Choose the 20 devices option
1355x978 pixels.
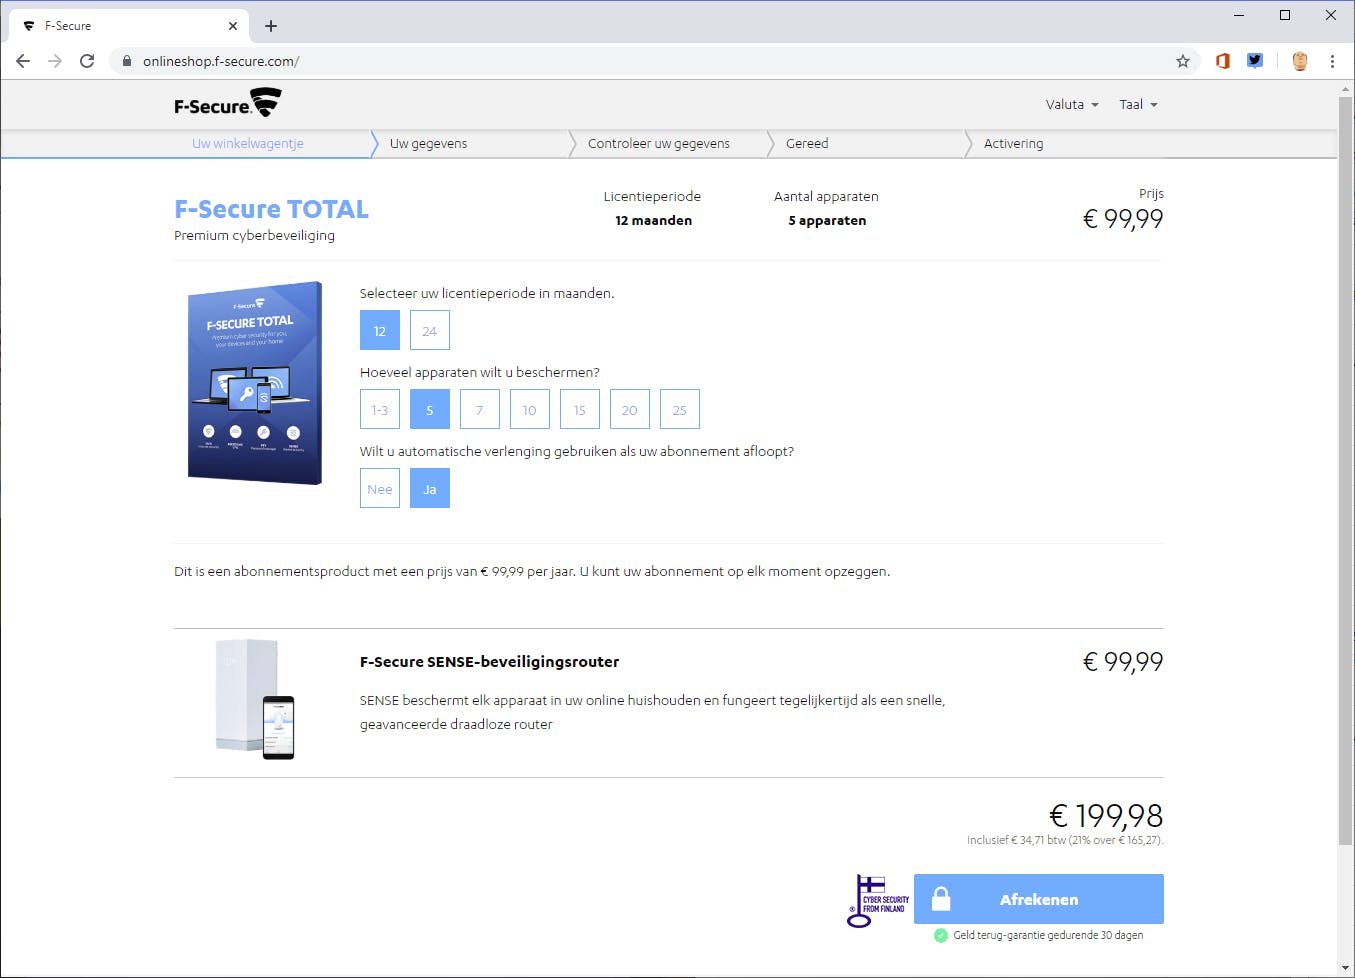tap(630, 409)
